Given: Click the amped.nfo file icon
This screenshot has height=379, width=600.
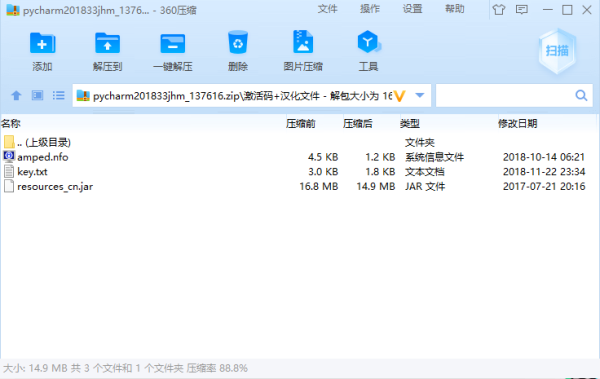Looking at the screenshot, I should 9,157.
